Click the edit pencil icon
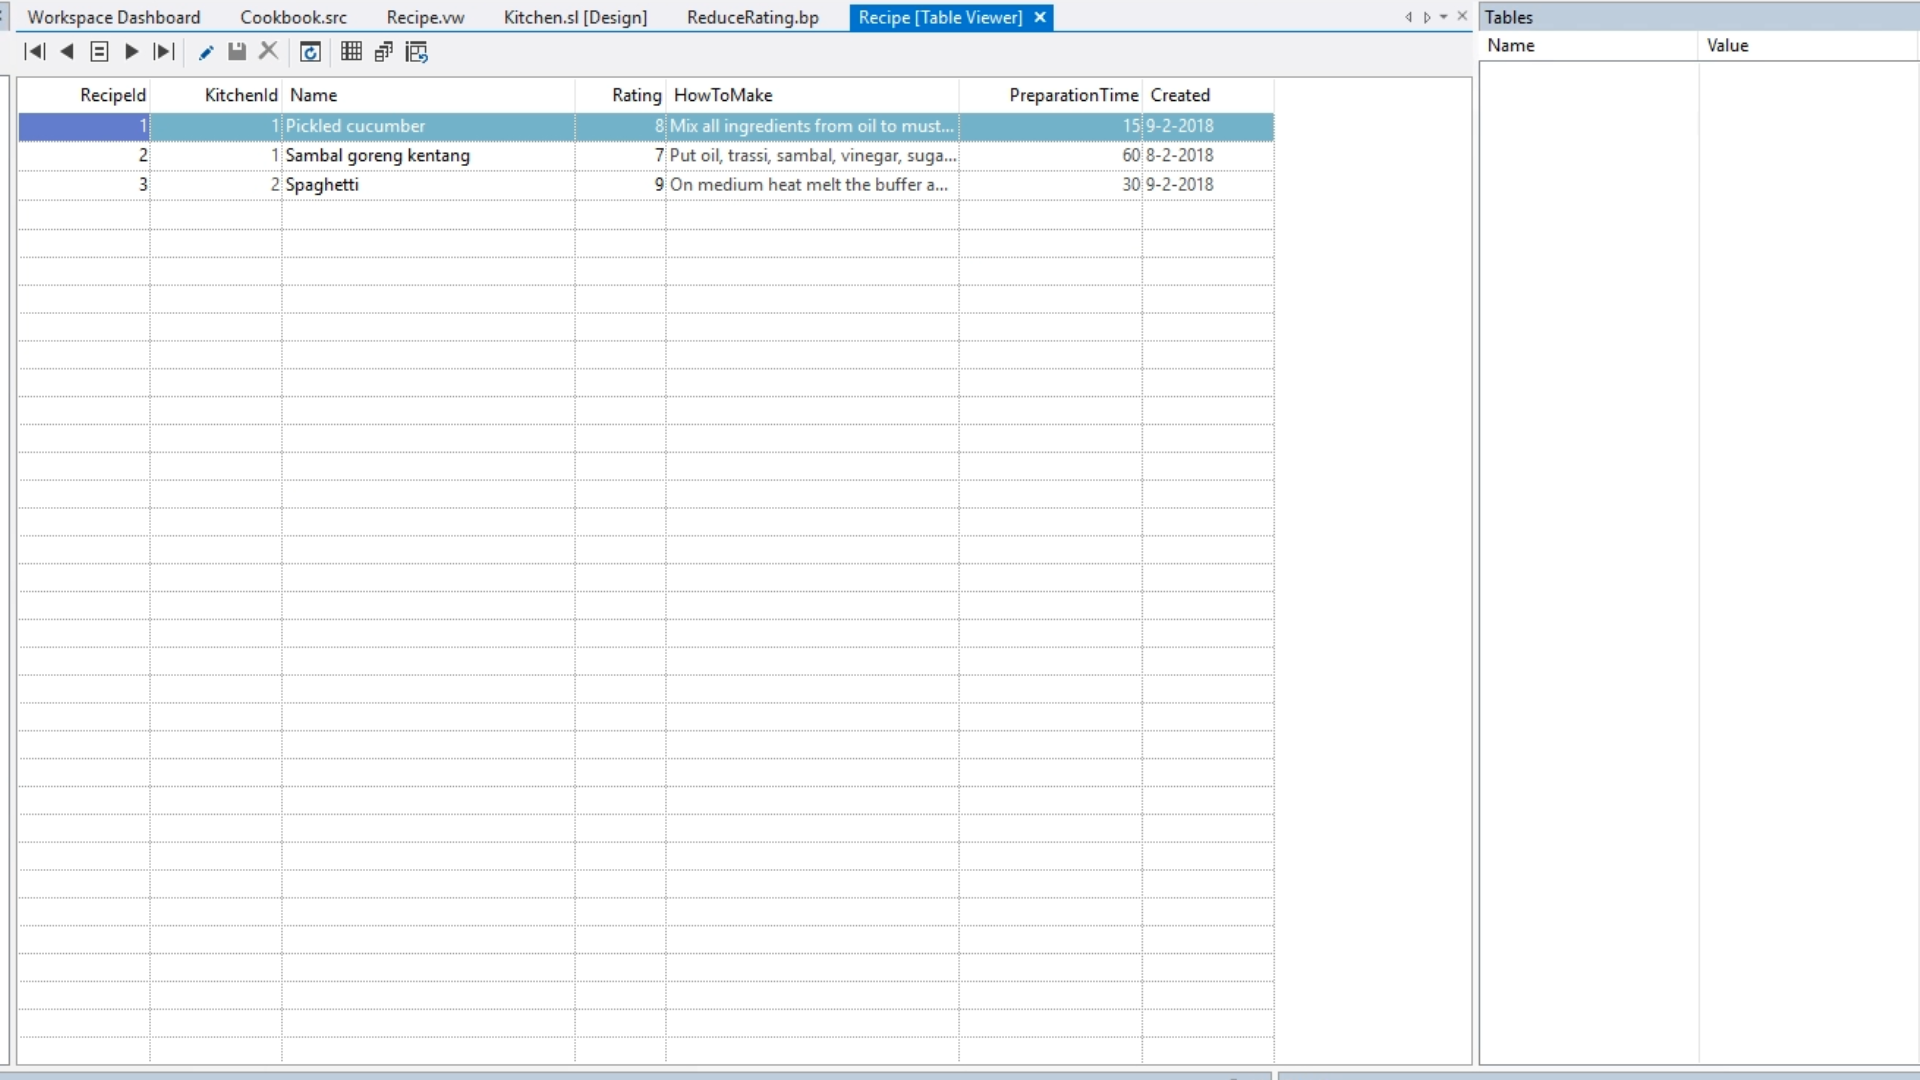 click(x=206, y=52)
